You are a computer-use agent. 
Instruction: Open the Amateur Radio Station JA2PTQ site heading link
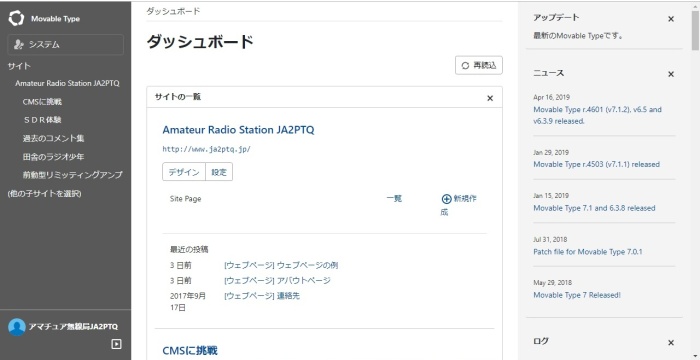238,130
